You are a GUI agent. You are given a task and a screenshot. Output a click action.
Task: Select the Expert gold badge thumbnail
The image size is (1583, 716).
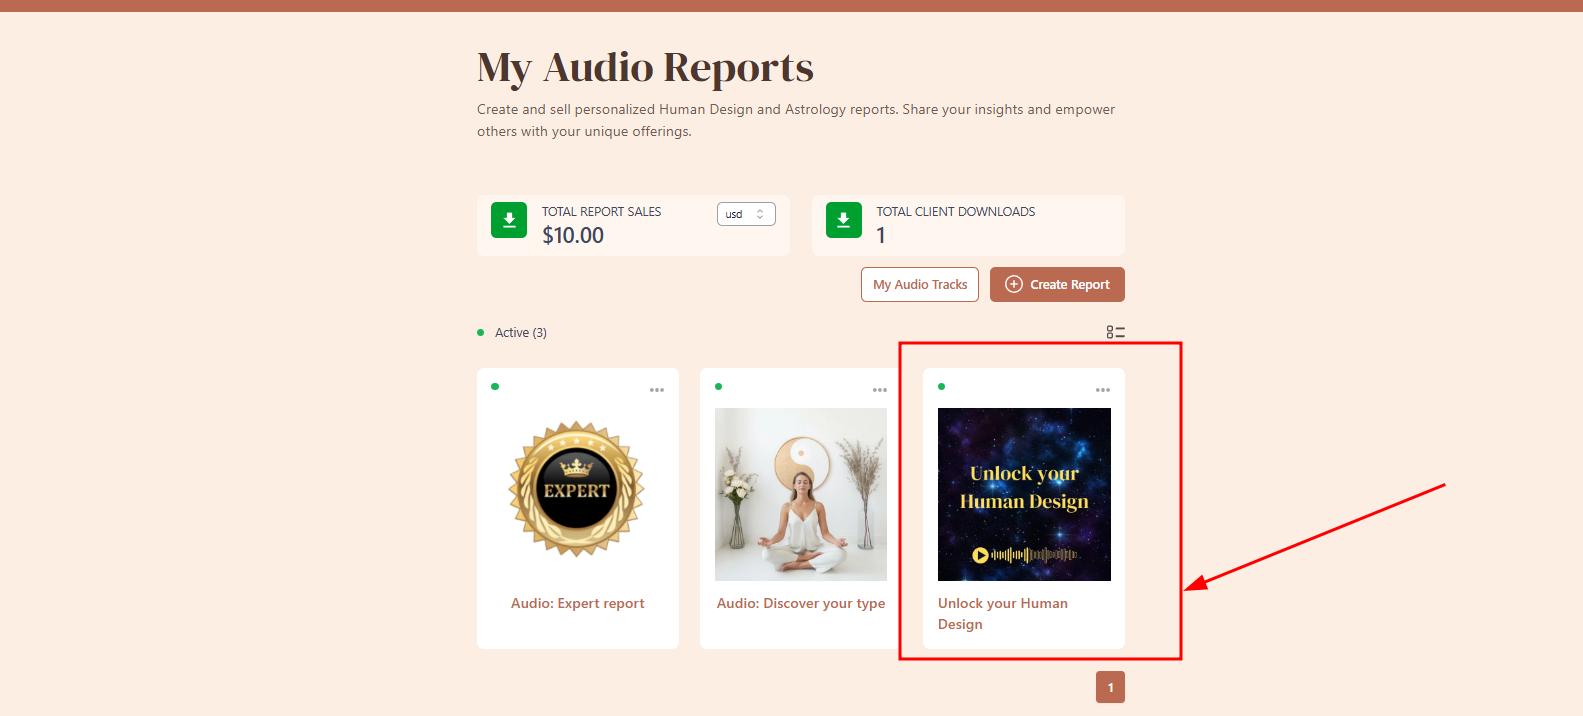coord(577,490)
